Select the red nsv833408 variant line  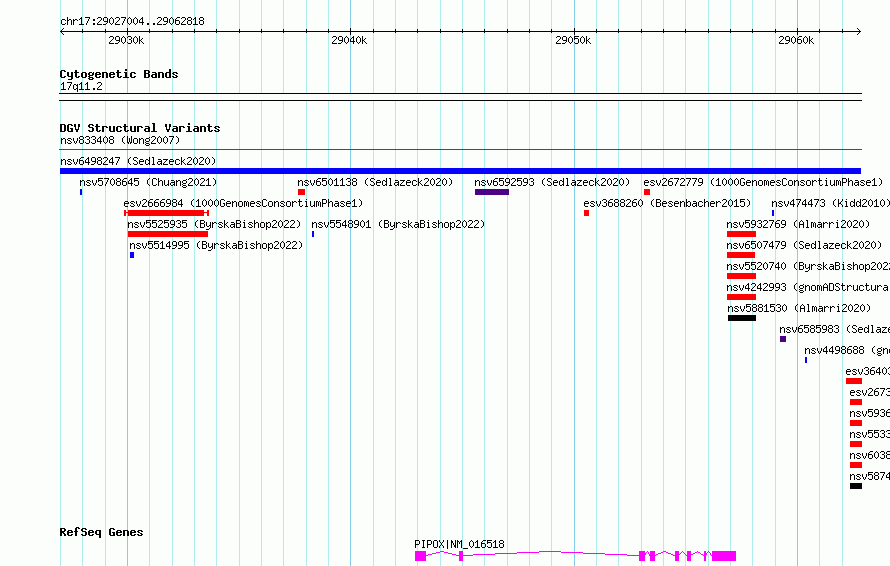tap(460, 150)
